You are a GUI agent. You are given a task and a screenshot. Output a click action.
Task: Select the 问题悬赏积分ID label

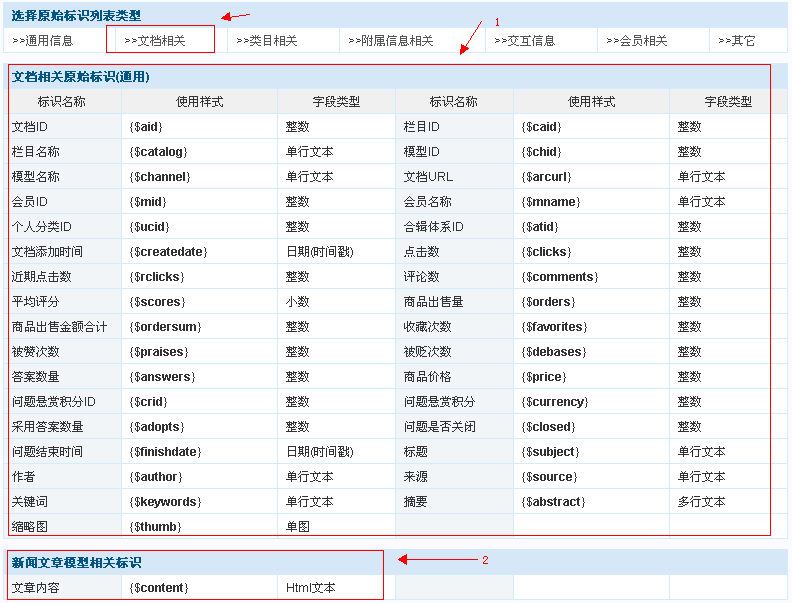pyautogui.click(x=54, y=402)
